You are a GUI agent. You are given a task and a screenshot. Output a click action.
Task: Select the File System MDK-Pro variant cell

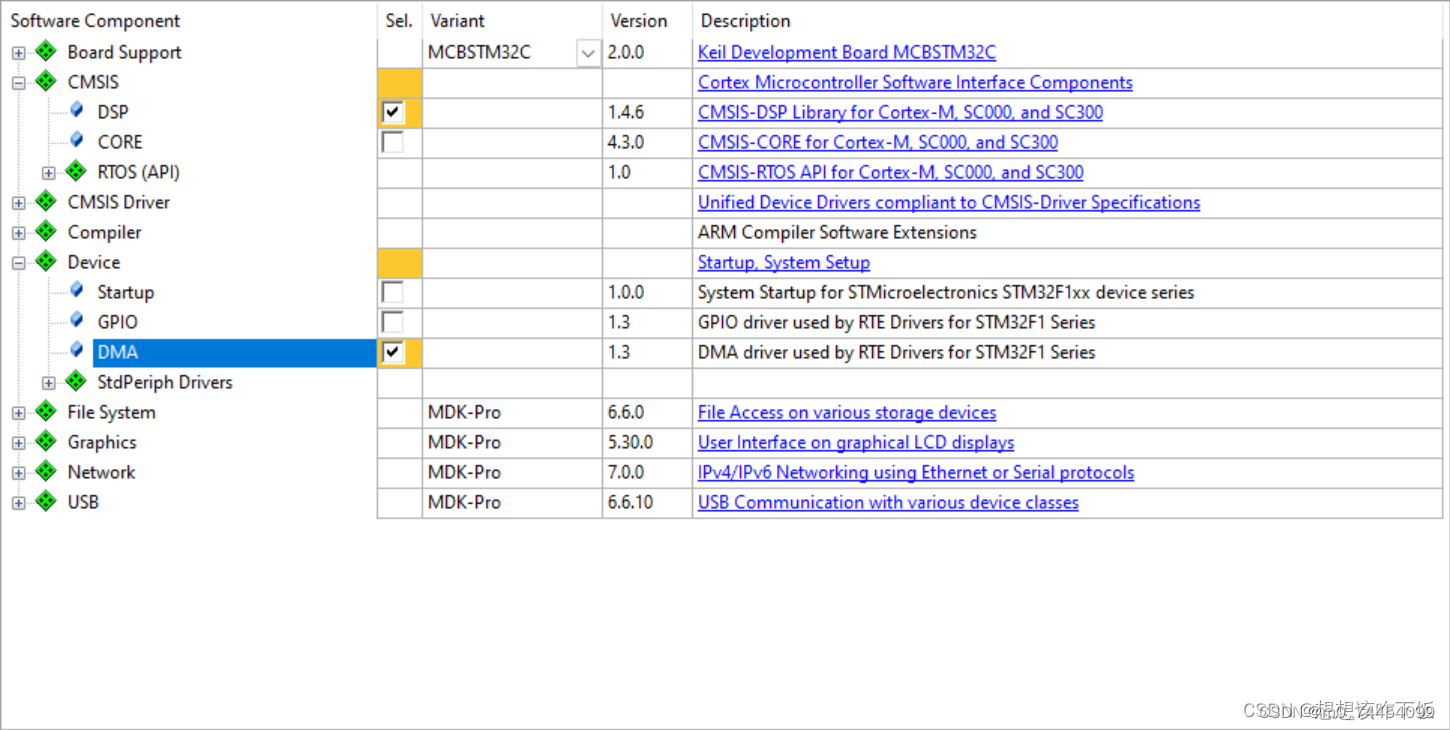point(512,412)
